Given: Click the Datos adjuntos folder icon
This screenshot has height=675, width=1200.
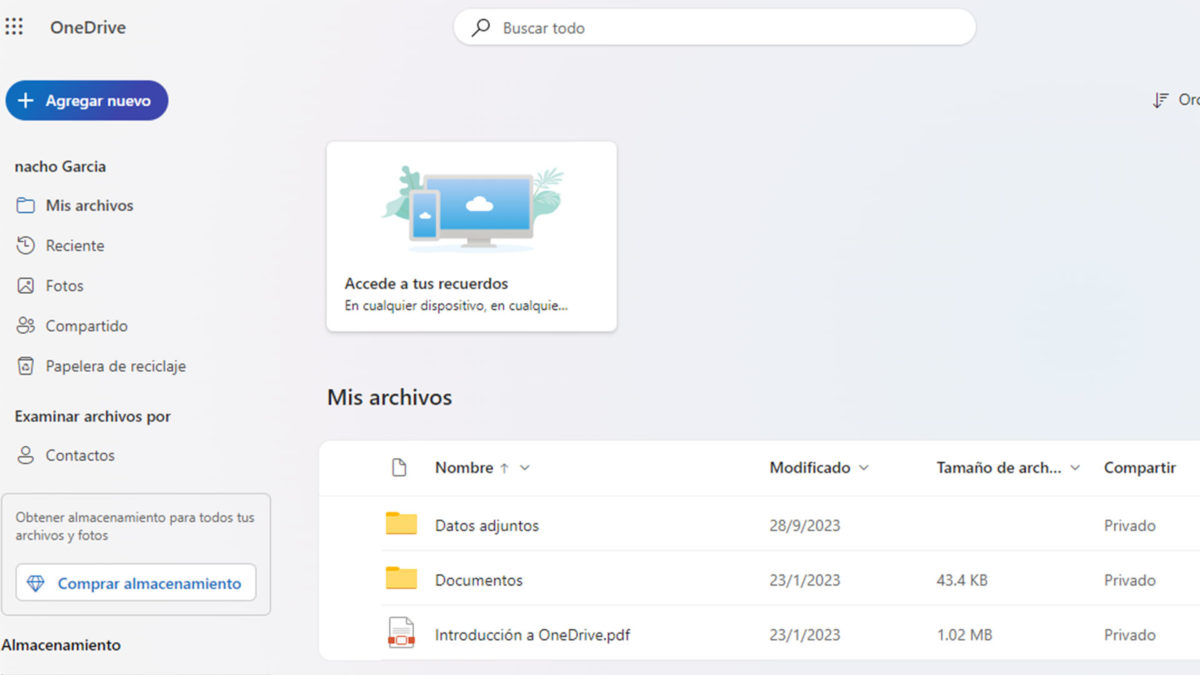Looking at the screenshot, I should pyautogui.click(x=400, y=523).
